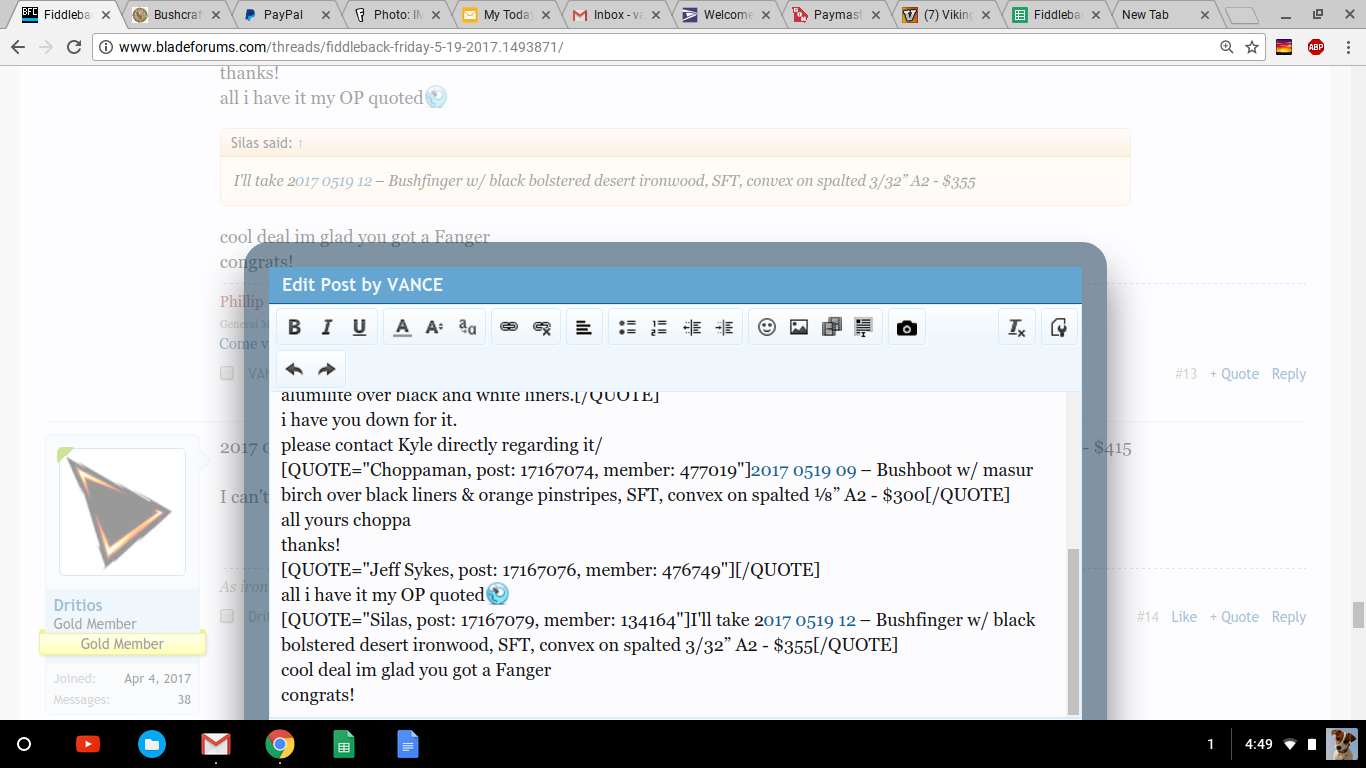Image resolution: width=1366 pixels, height=768 pixels.
Task: Switch to the New Tab tab
Action: coord(1163,15)
